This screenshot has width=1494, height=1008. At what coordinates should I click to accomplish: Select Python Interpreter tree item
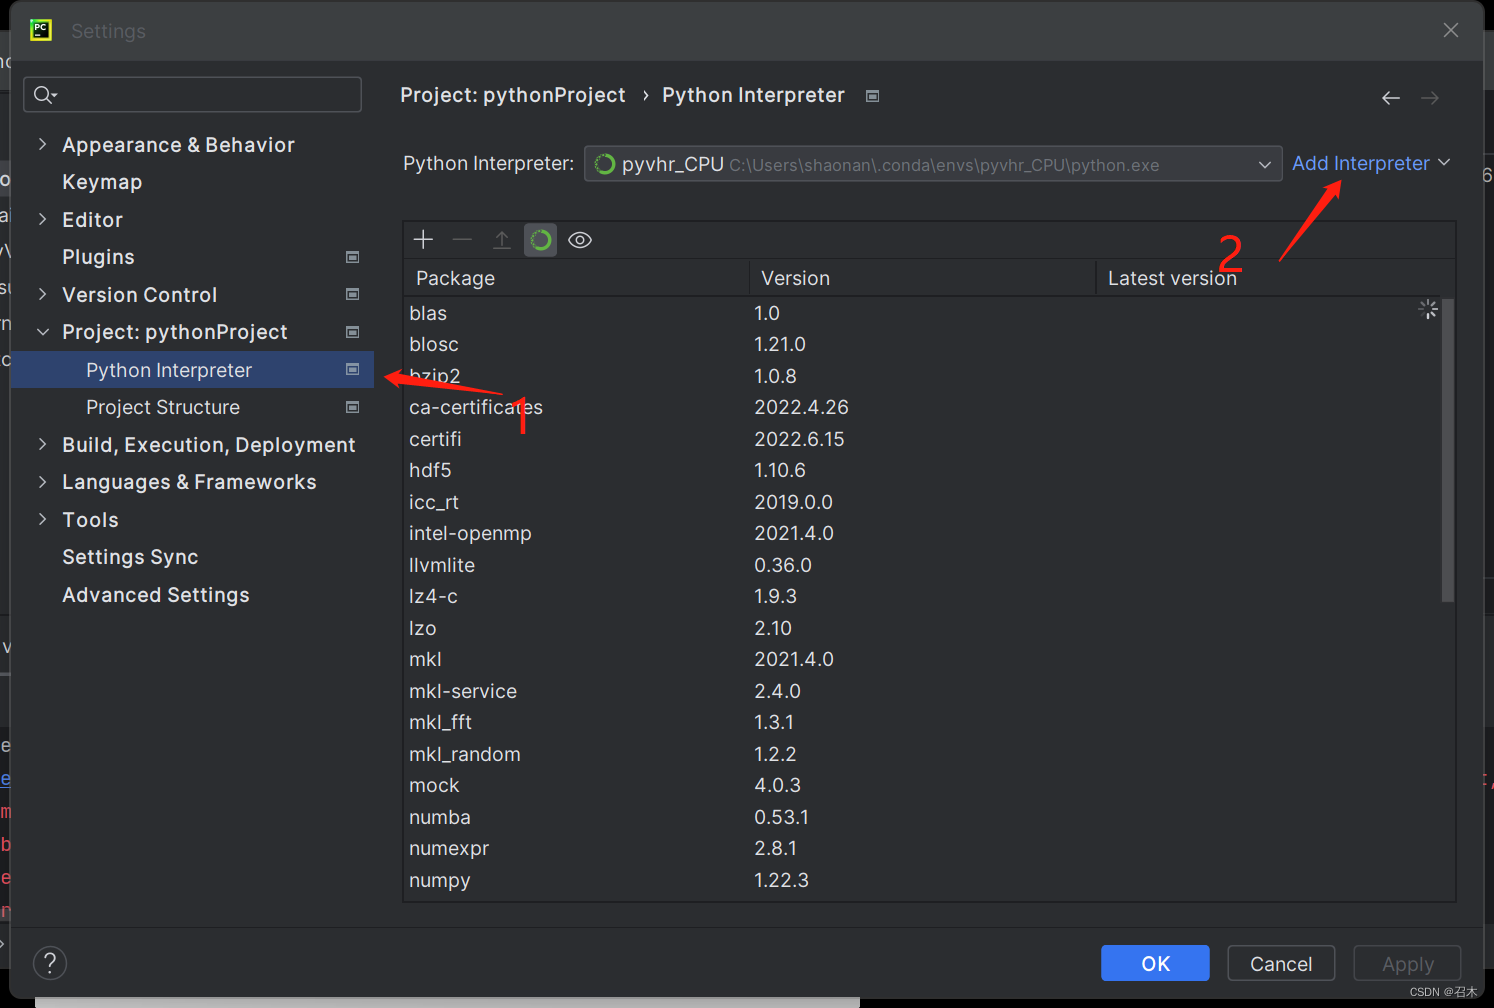(192, 370)
